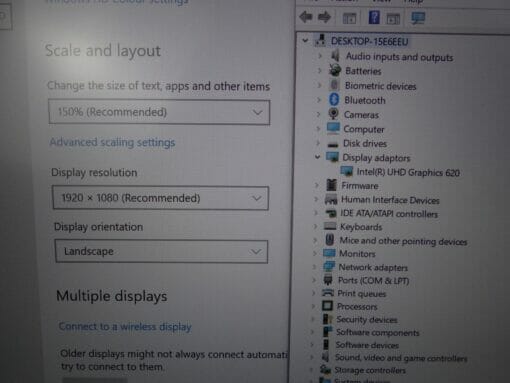Select the Display adaptors icon
Viewport: 510px width, 383px height.
pyautogui.click(x=332, y=157)
